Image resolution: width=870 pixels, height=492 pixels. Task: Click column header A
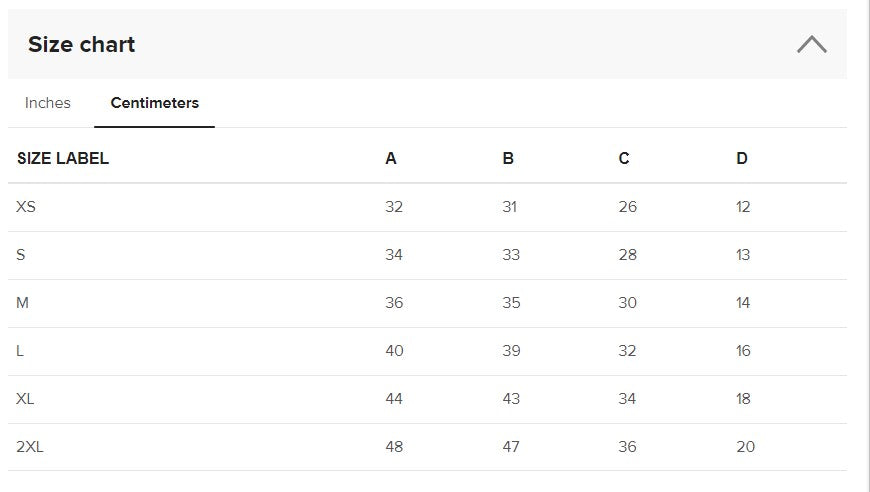(x=391, y=158)
